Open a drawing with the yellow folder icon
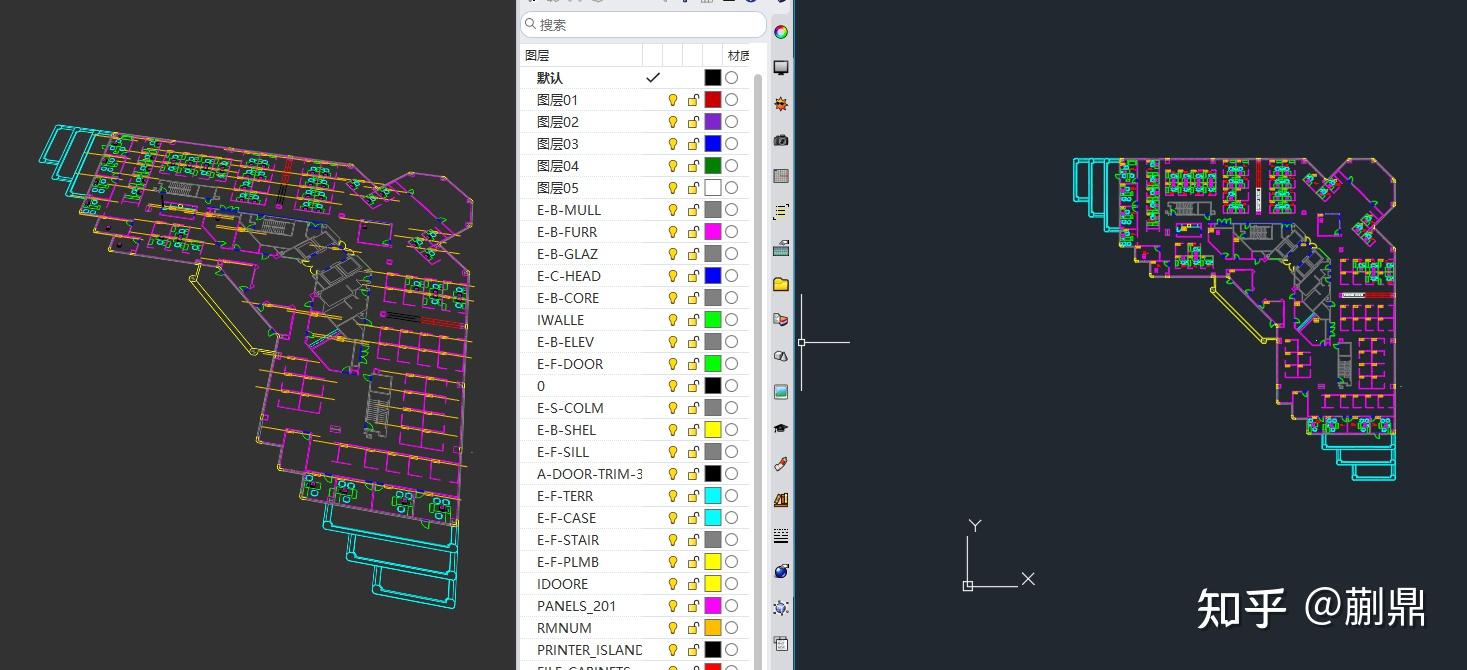Viewport: 1467px width, 670px height. 780,283
